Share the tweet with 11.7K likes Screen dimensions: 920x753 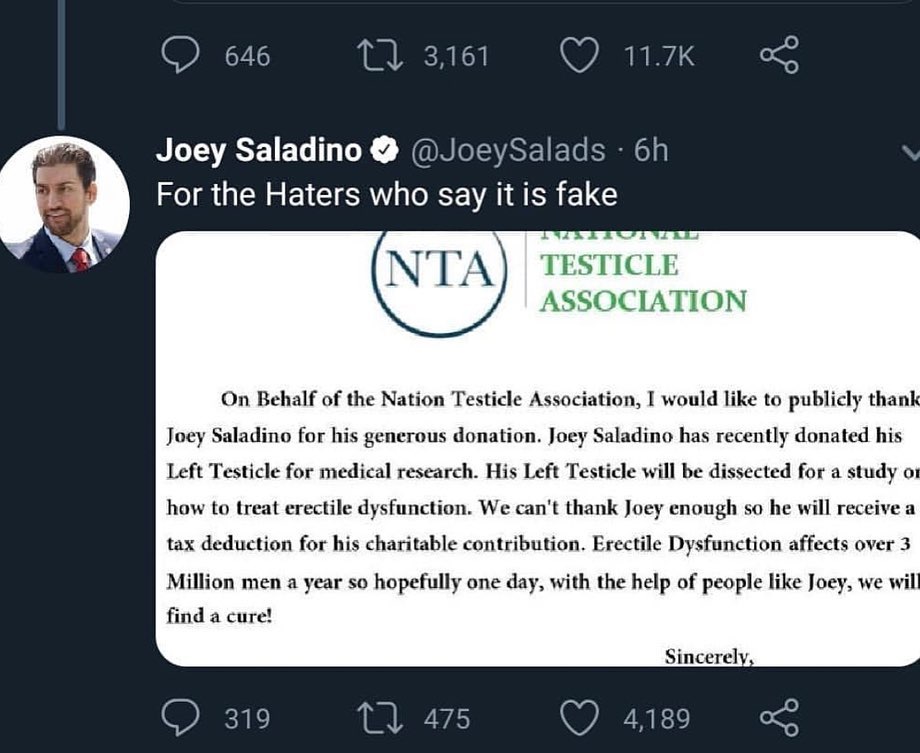point(779,56)
